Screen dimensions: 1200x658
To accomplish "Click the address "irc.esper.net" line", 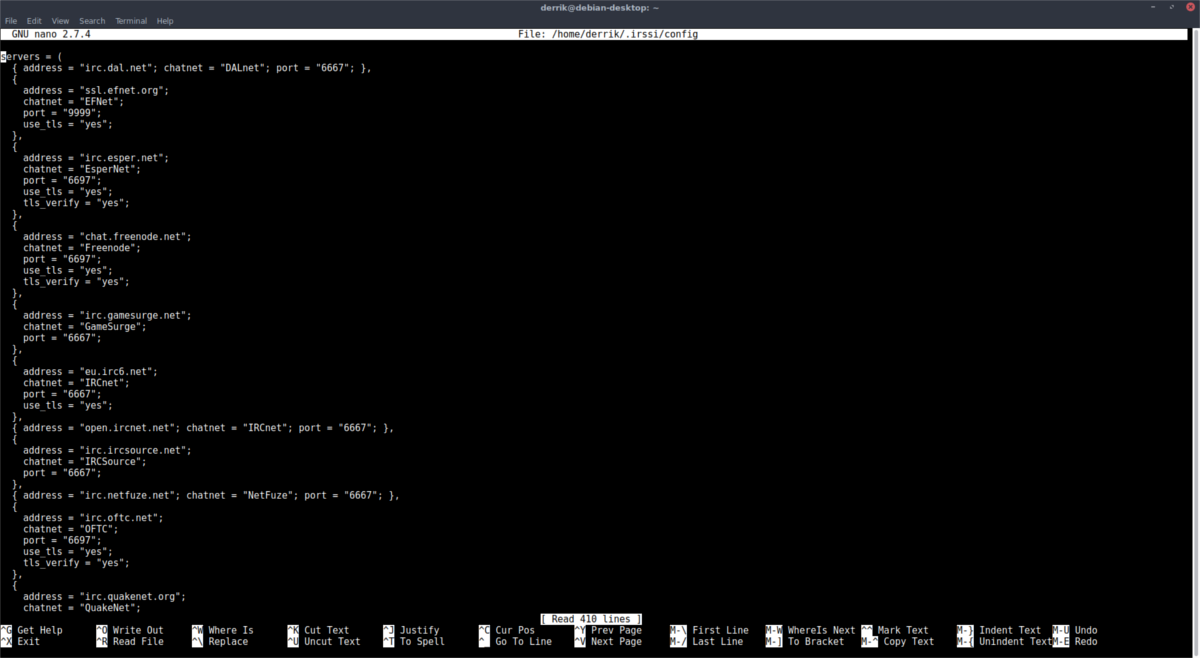I will click(96, 158).
